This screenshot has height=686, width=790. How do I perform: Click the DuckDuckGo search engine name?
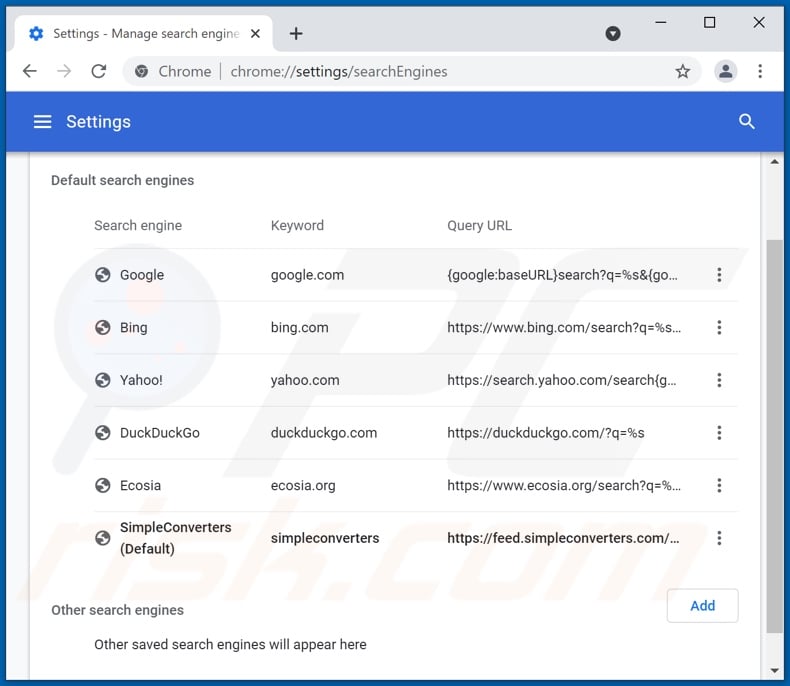(160, 433)
